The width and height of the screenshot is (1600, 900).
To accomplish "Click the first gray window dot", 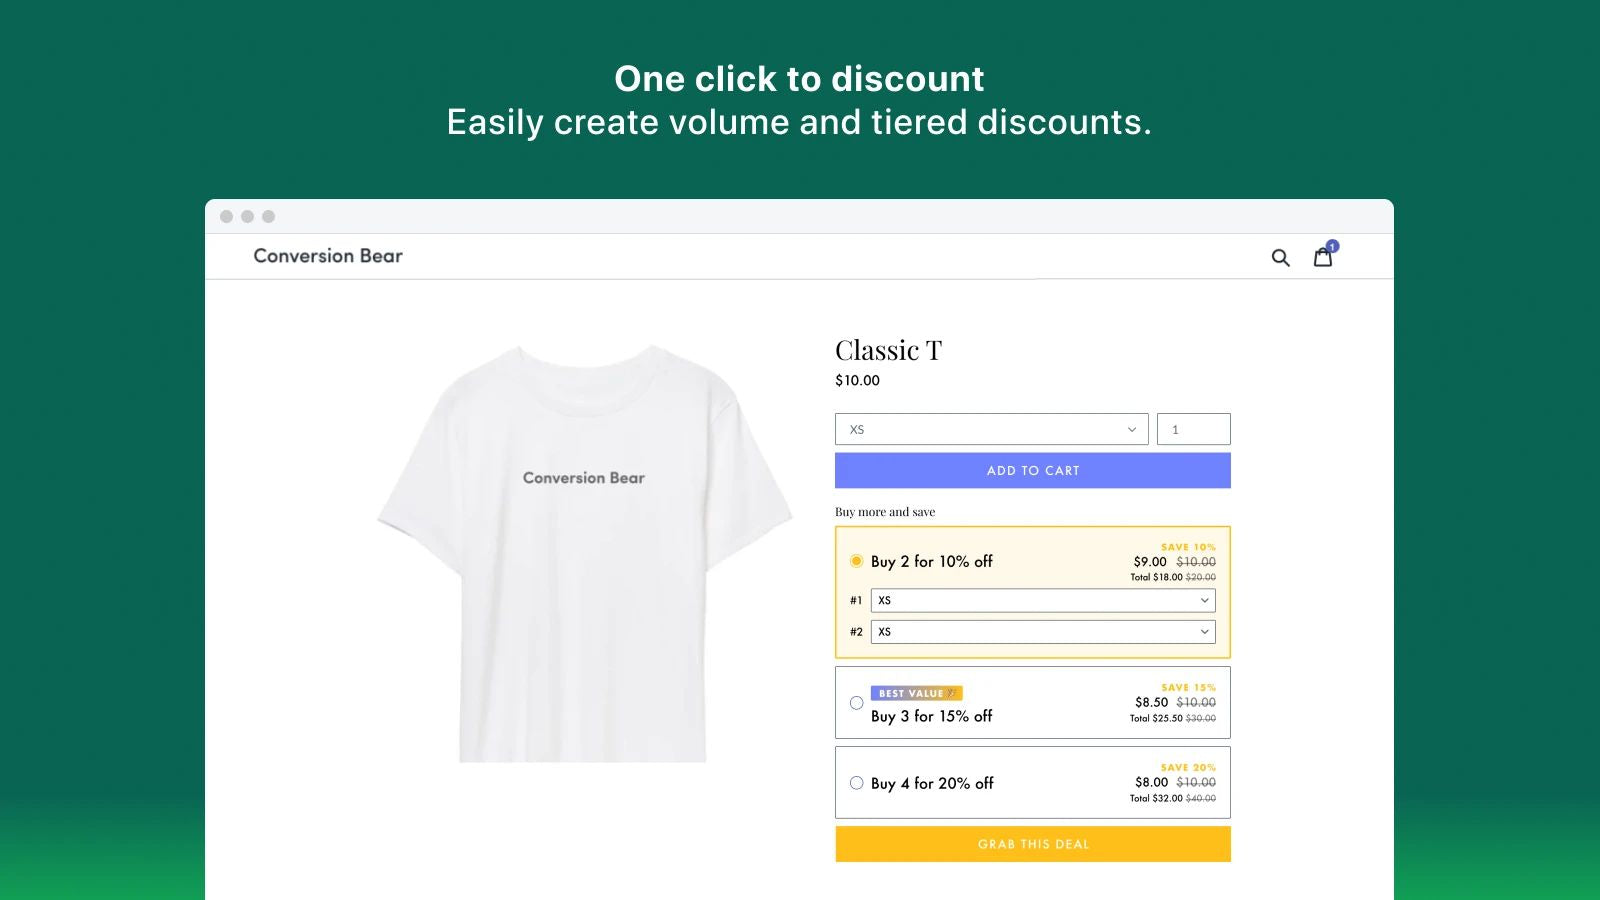I will (227, 216).
